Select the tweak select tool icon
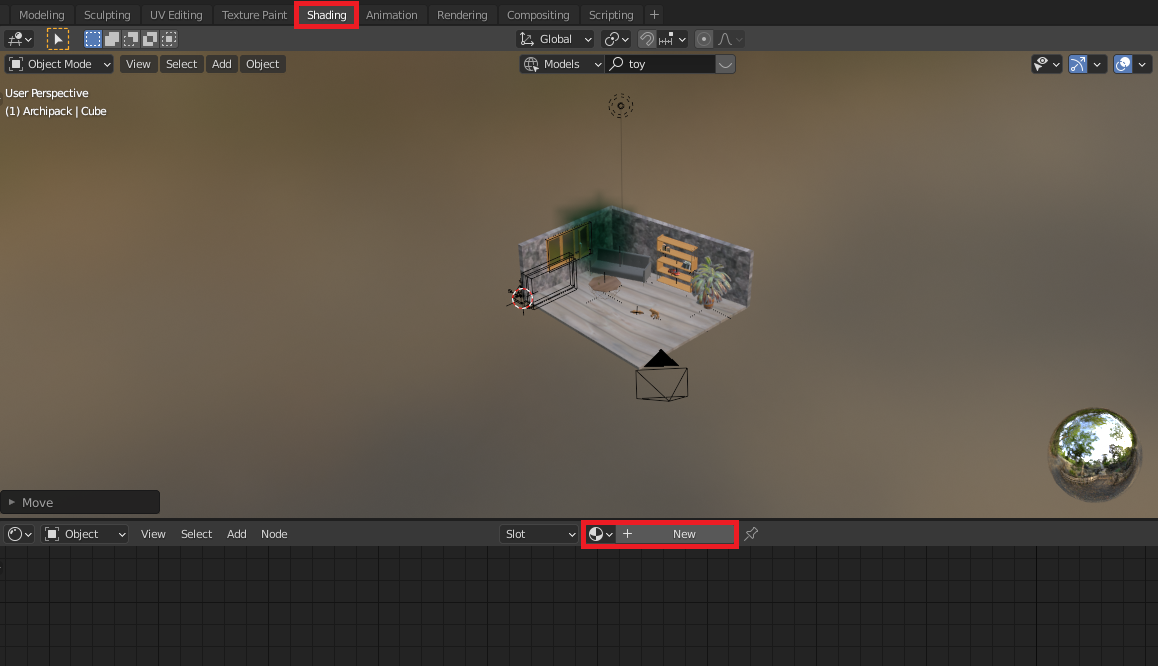This screenshot has width=1158, height=666. [x=58, y=39]
